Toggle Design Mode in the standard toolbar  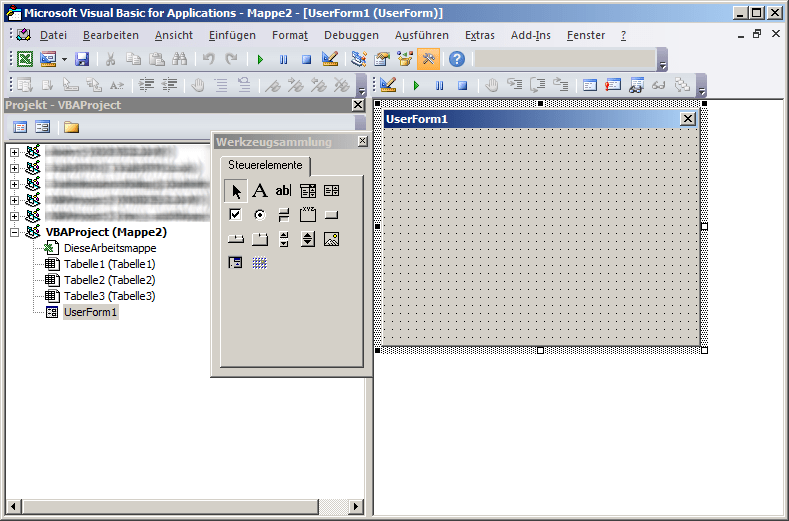click(x=330, y=59)
